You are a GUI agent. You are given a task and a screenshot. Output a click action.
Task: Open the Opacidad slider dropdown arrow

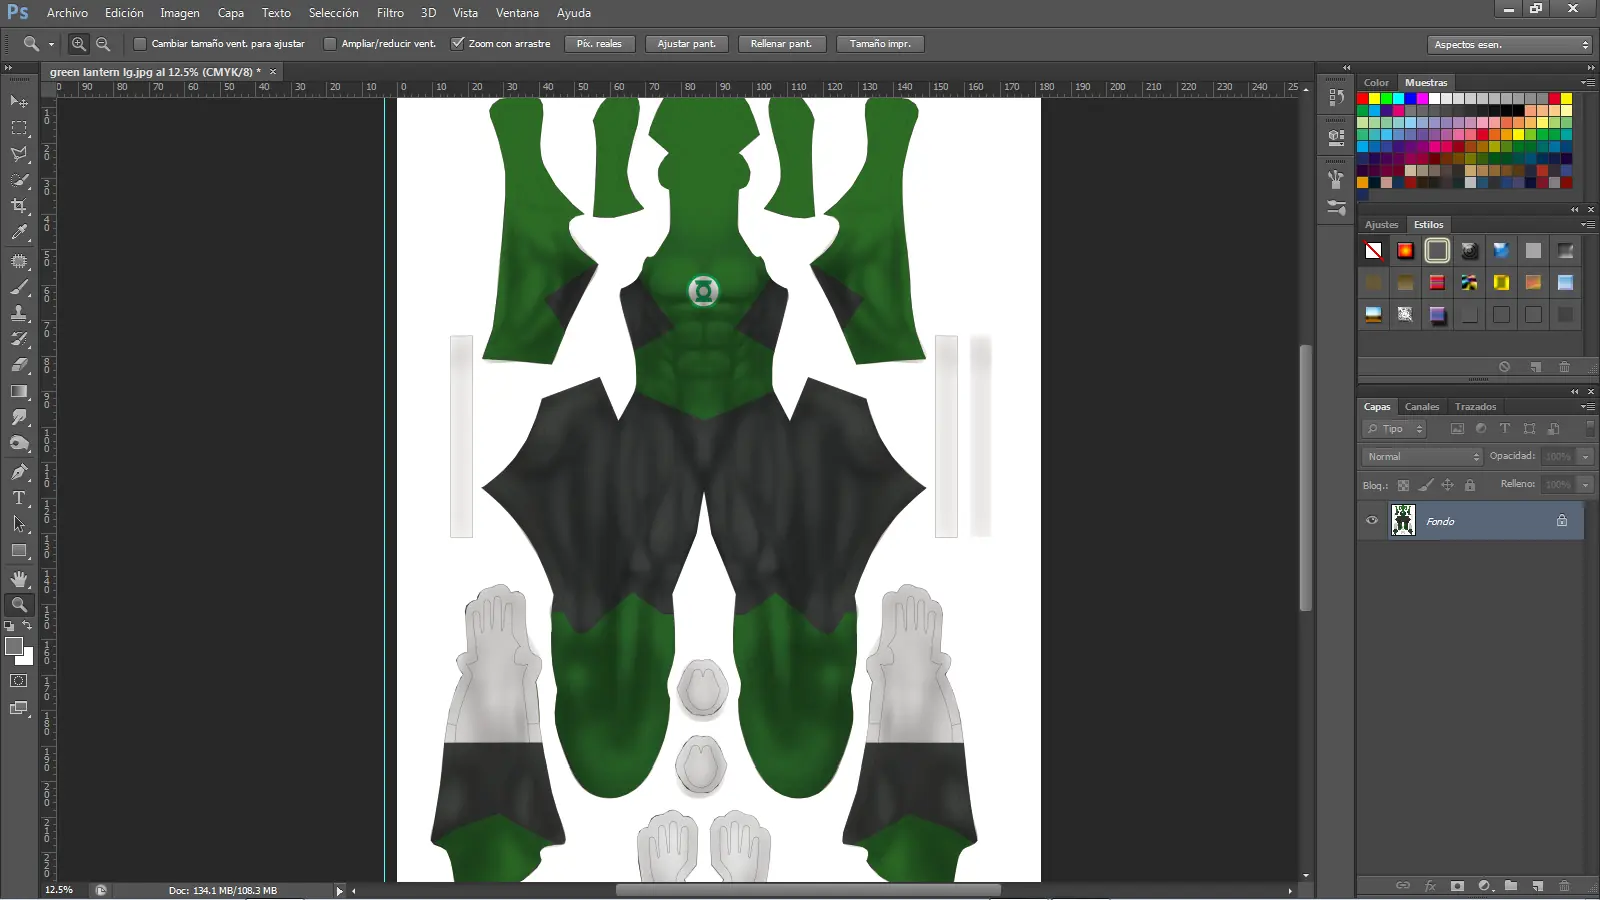click(1585, 457)
